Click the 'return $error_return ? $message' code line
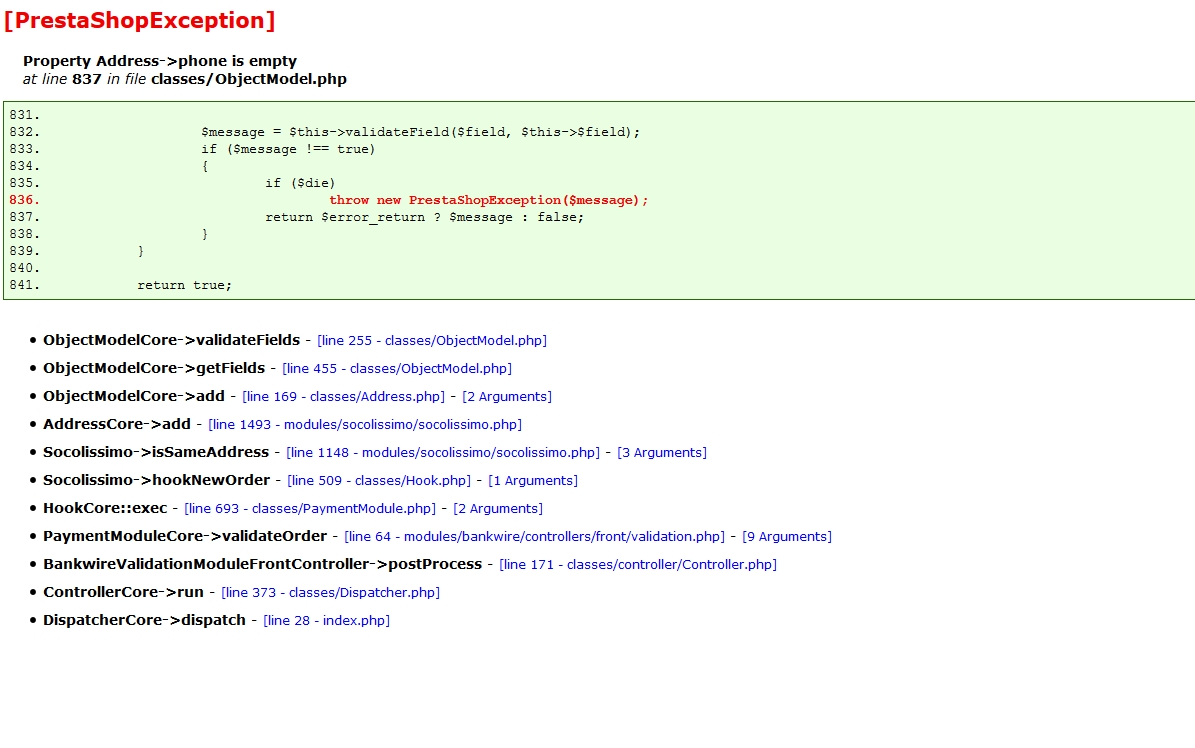This screenshot has width=1195, height=748. tap(424, 217)
